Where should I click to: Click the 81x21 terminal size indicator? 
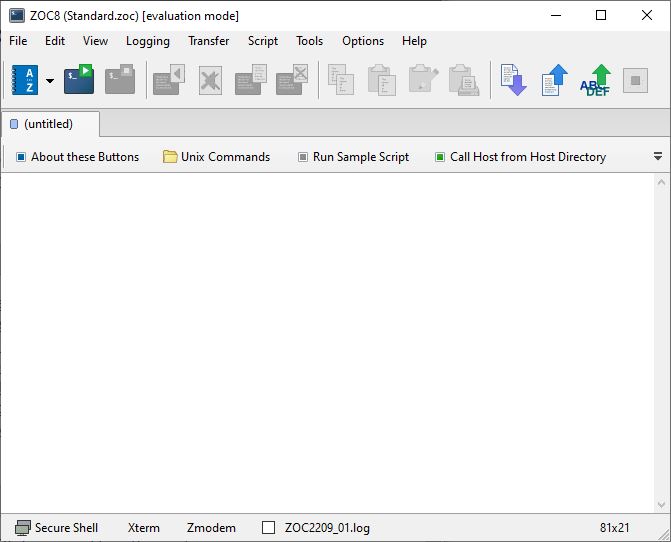click(615, 528)
